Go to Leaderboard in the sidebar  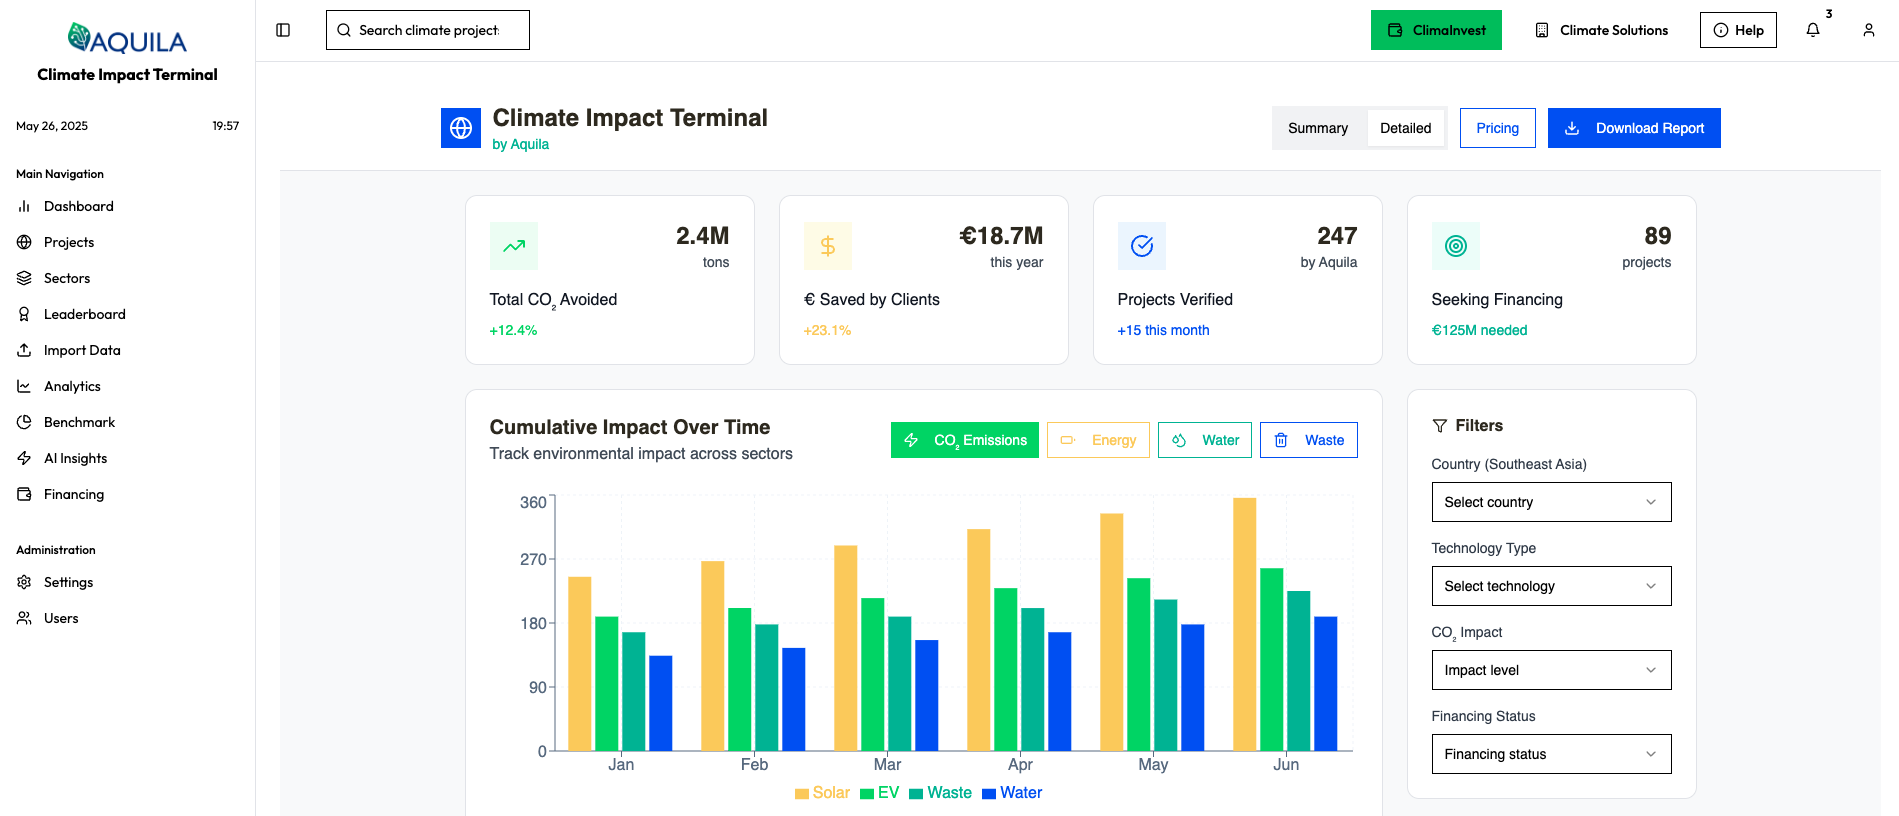[85, 314]
